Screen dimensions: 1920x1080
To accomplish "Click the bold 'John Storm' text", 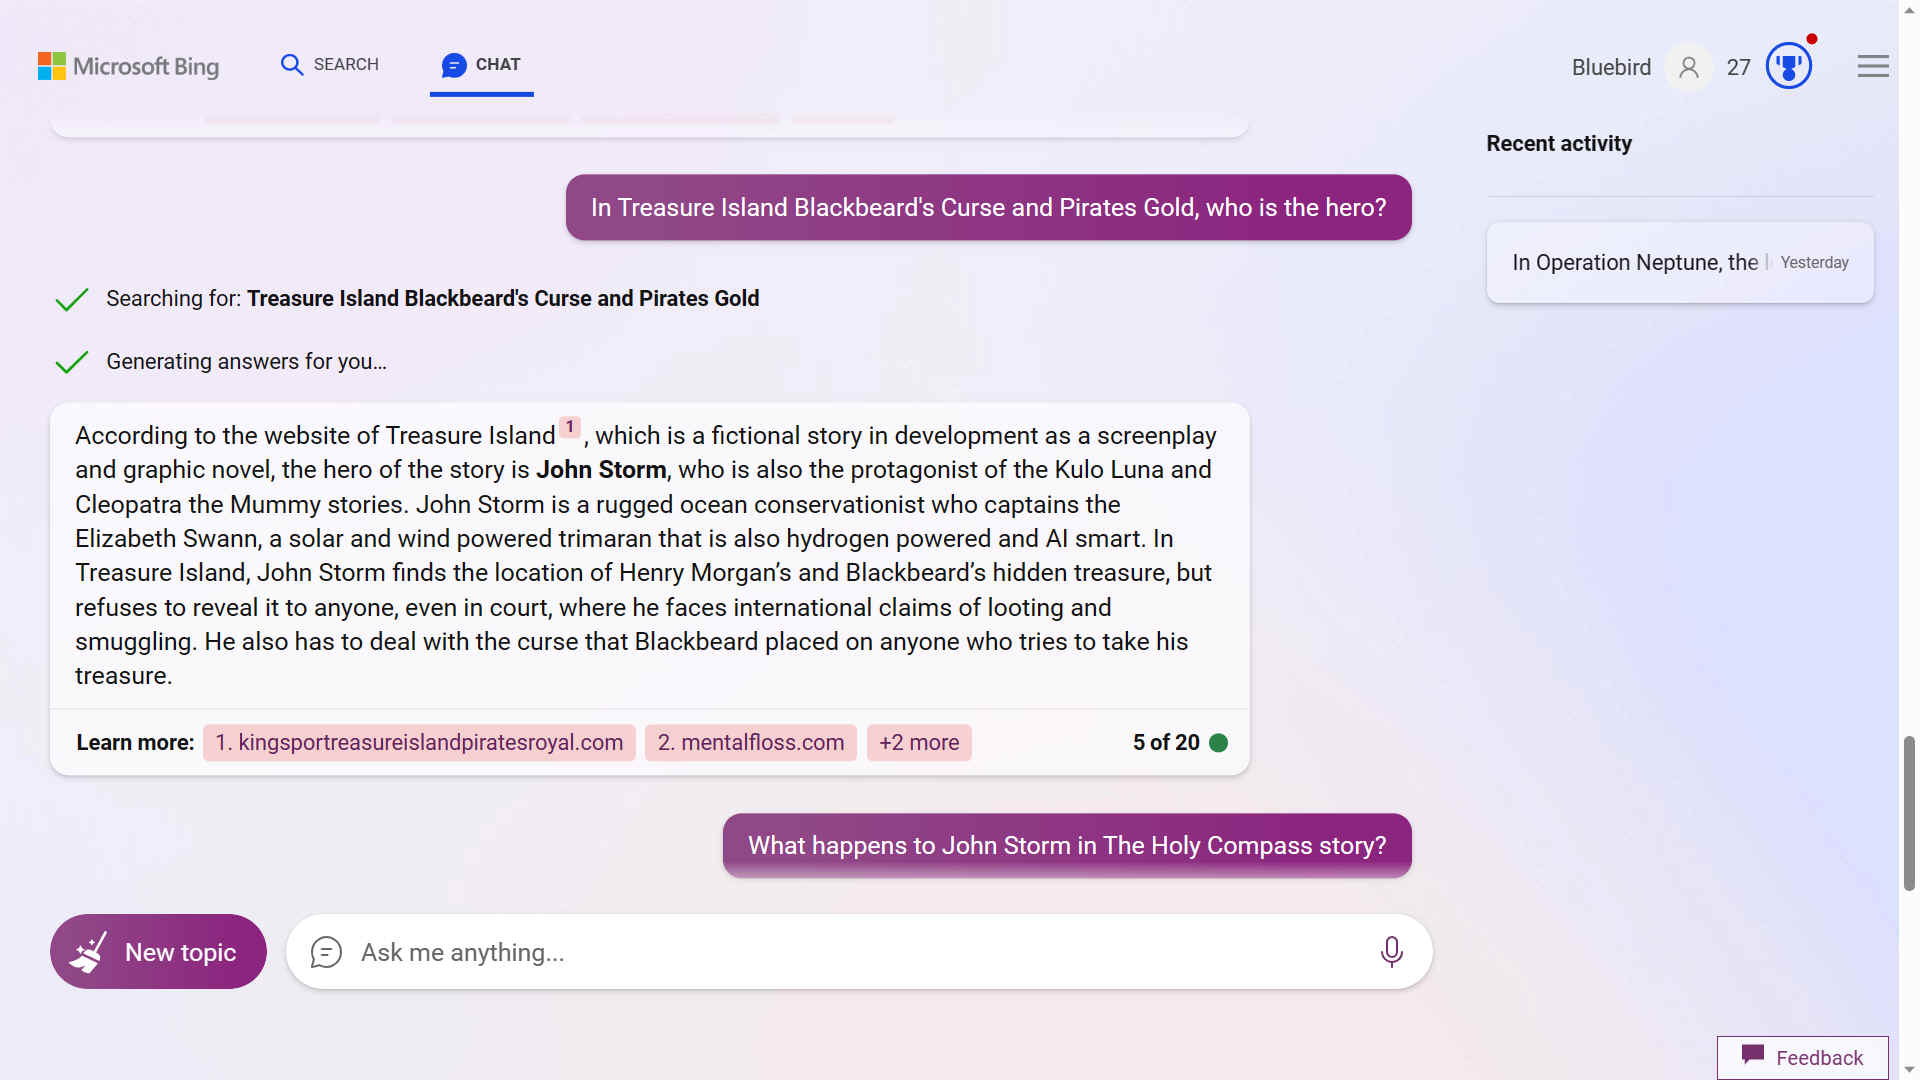I will point(601,469).
